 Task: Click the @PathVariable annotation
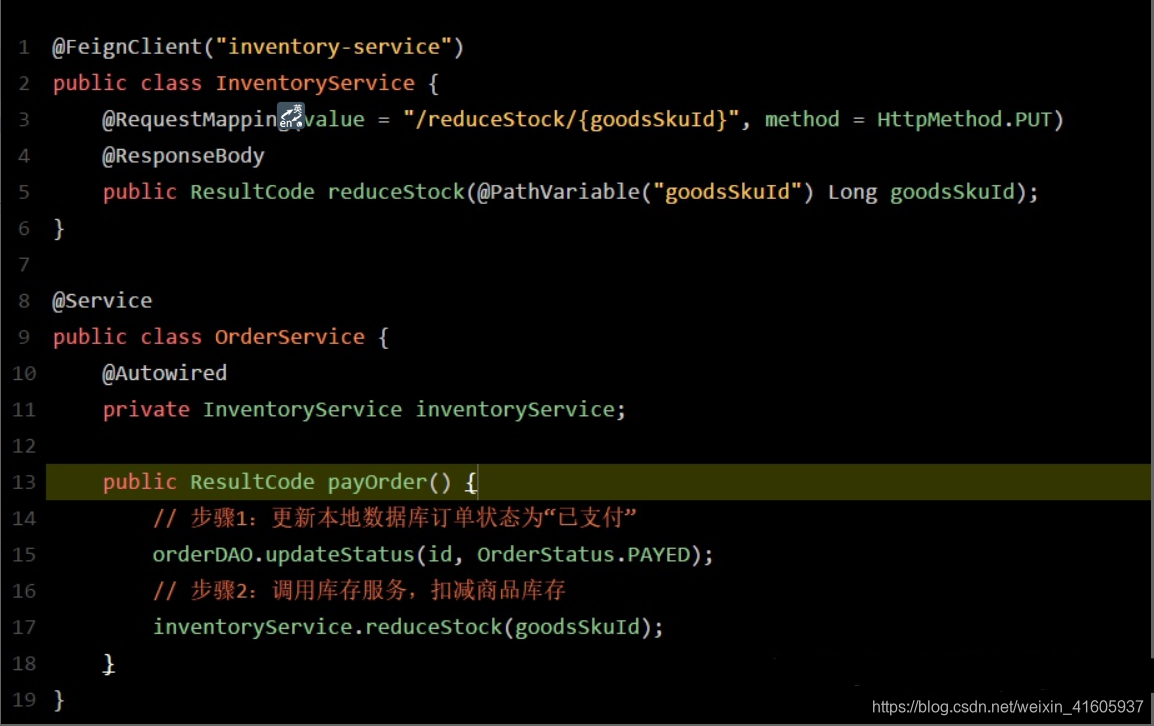click(x=559, y=192)
